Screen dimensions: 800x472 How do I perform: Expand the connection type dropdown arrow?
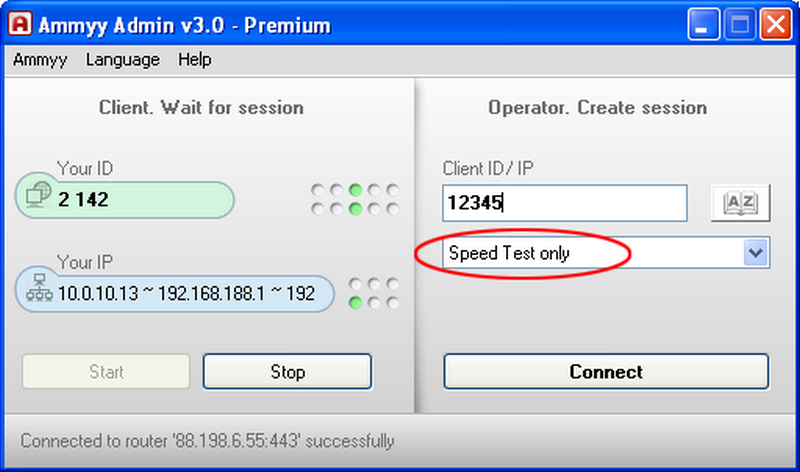755,253
